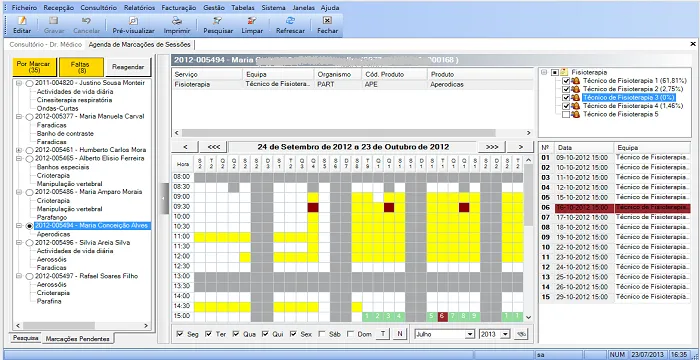
Task: Click the green slot numbered 5 at 15:00
Action: point(432,316)
